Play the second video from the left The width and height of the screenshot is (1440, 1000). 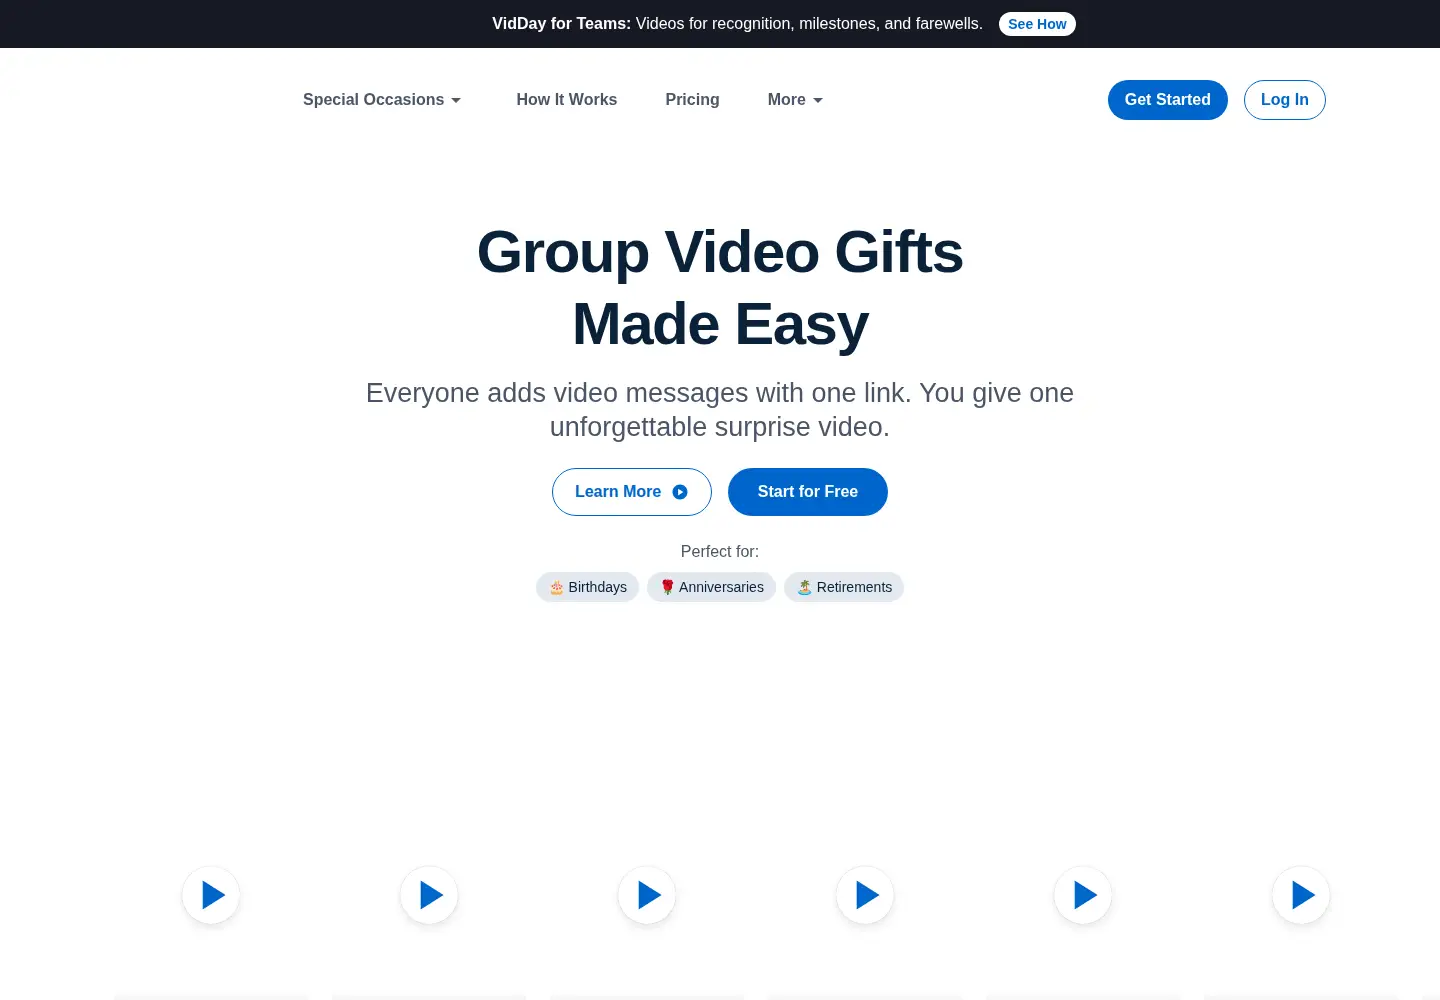429,895
